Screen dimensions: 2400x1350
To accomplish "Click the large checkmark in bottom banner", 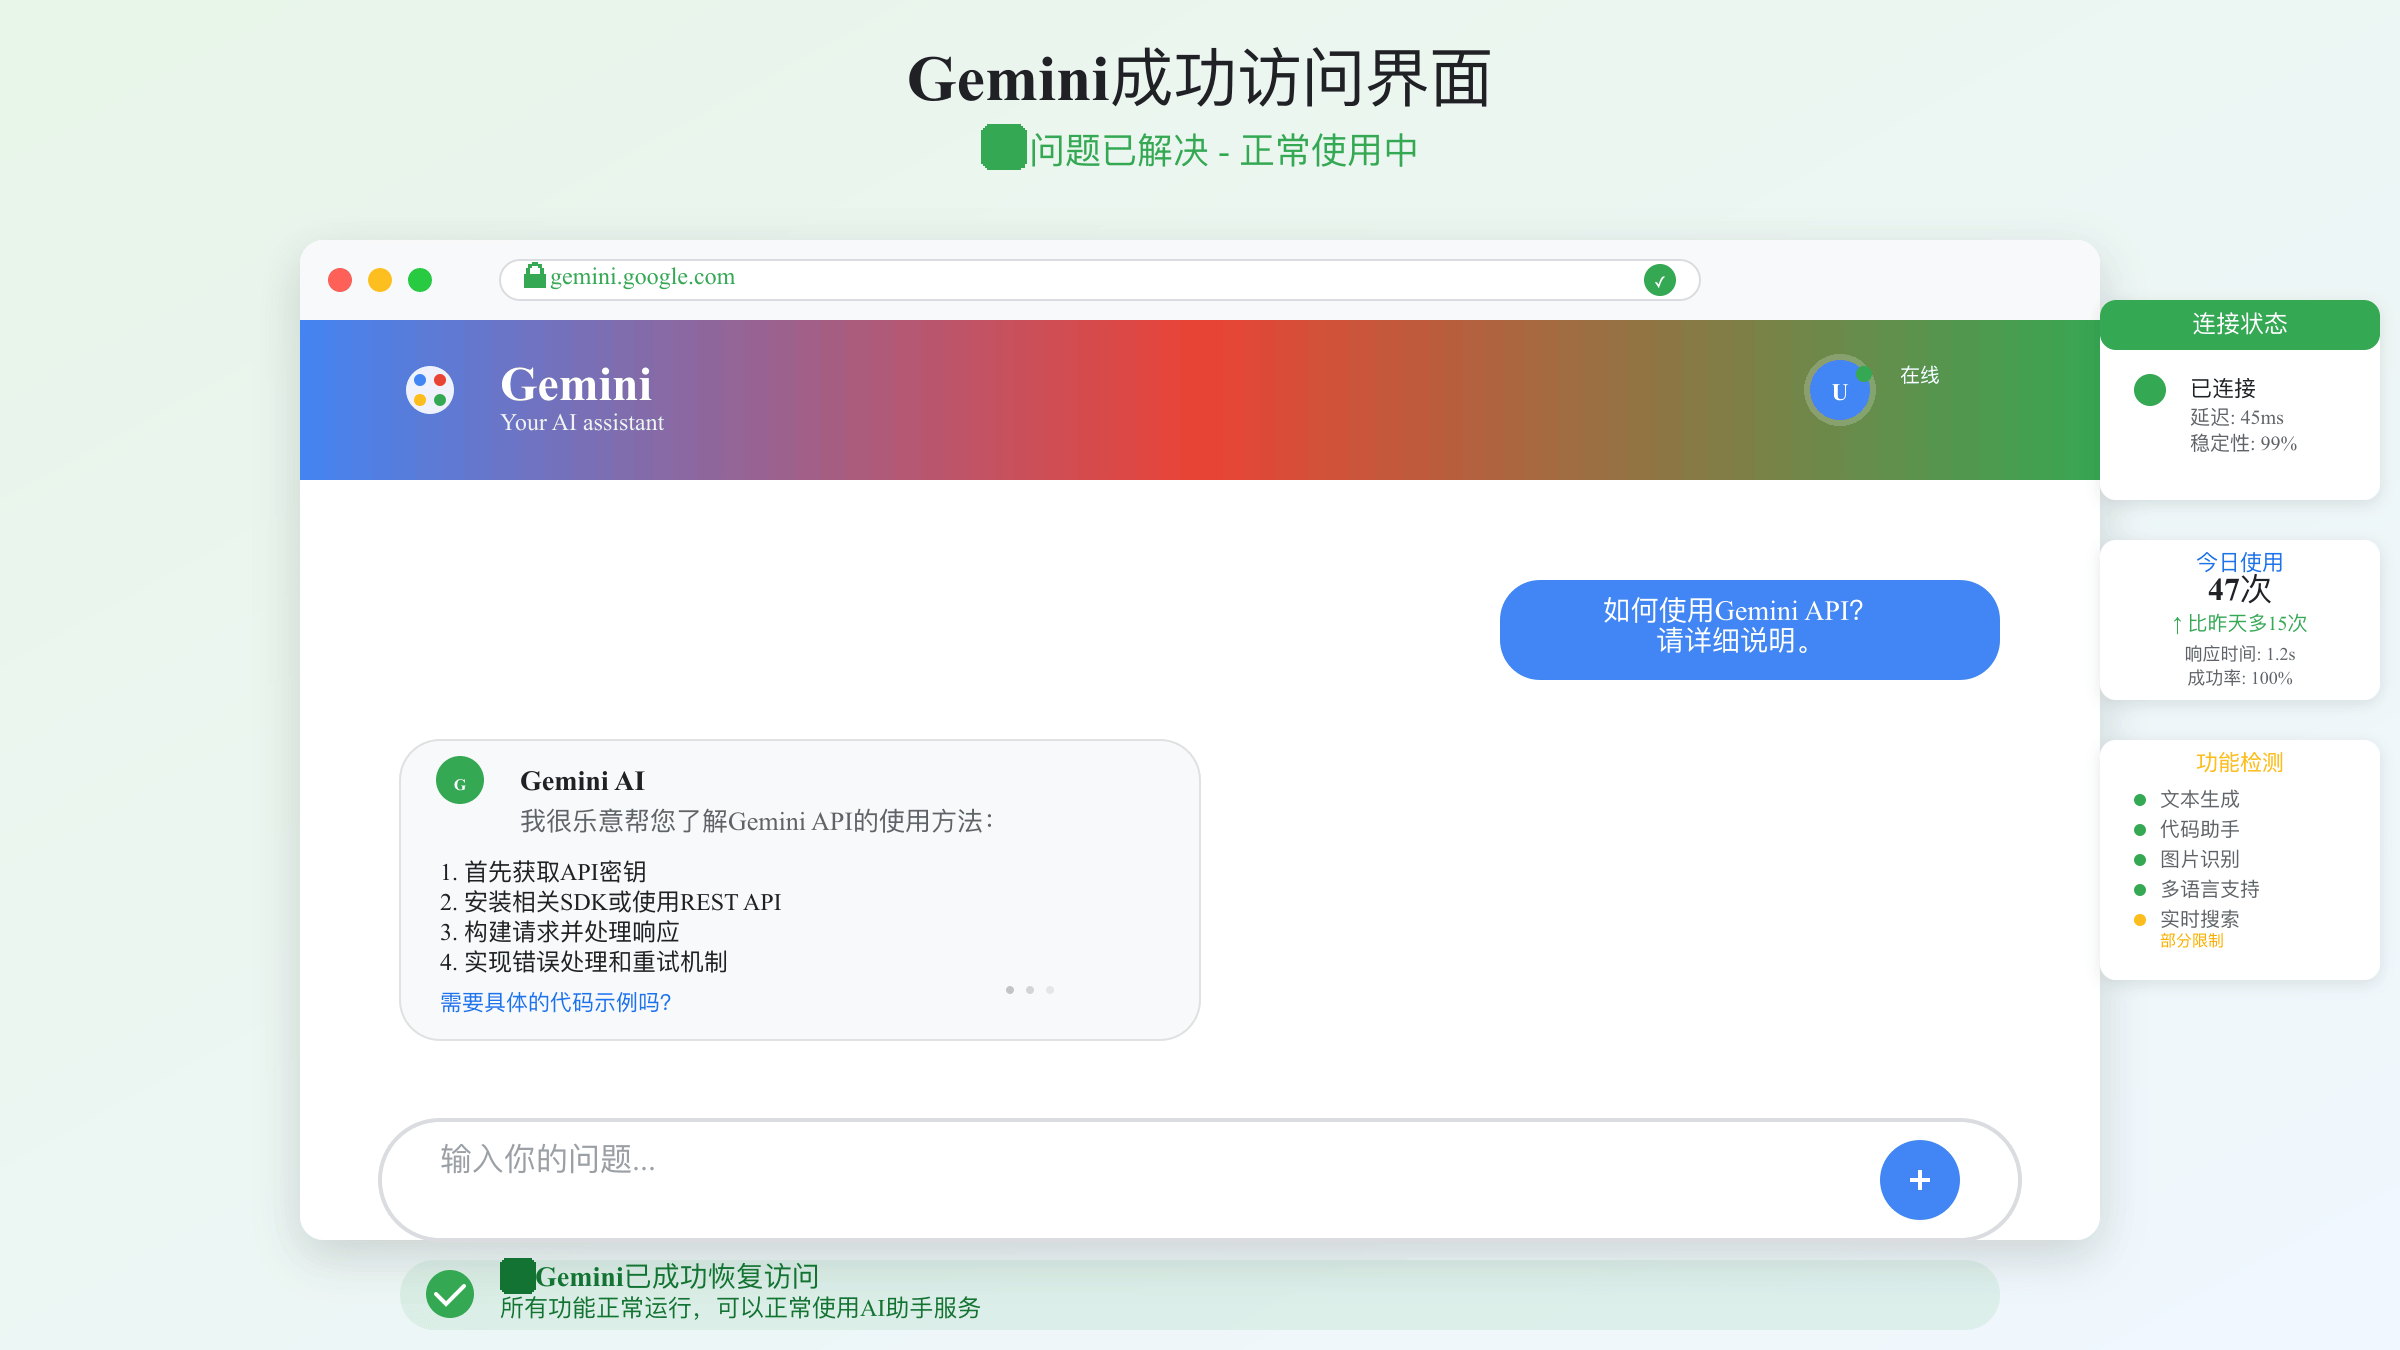I will click(450, 1294).
